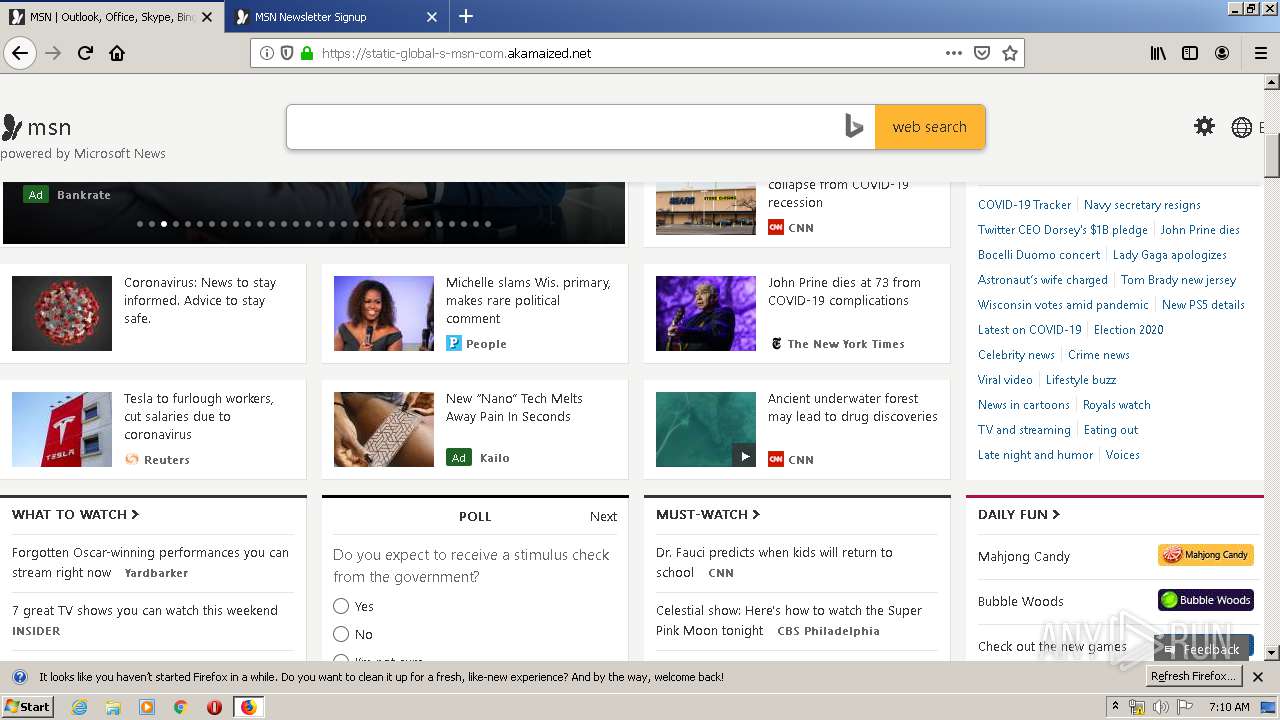The image size is (1280, 720).
Task: Read Dr. Fauci predicts school return story
Action: coord(774,562)
